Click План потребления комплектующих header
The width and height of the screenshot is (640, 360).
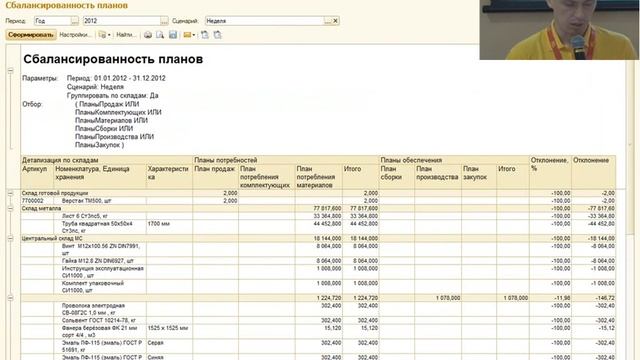click(x=267, y=176)
